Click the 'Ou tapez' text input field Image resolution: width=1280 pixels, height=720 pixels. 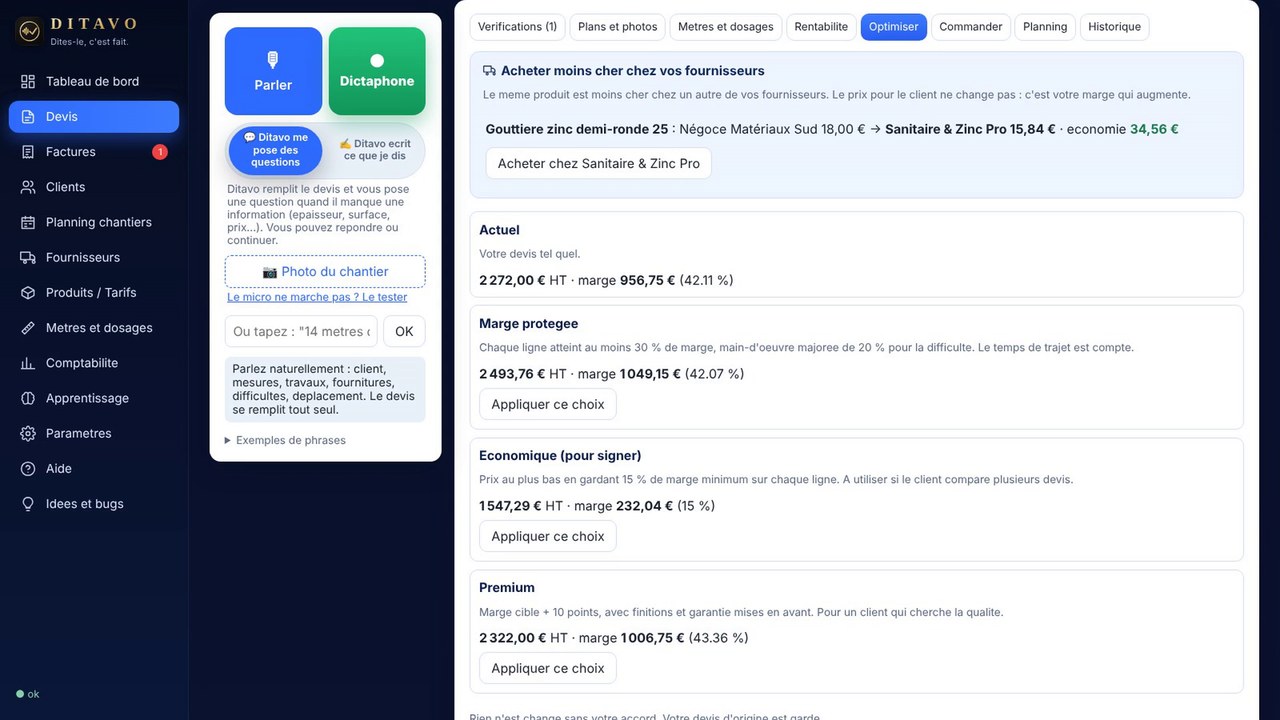point(301,332)
